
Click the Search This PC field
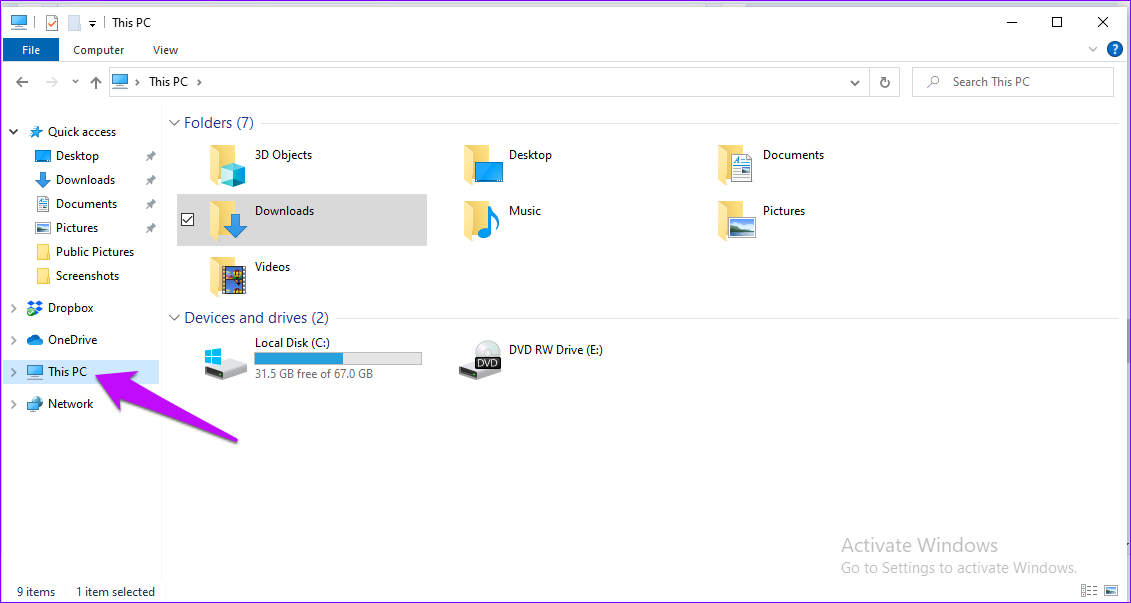click(1013, 82)
